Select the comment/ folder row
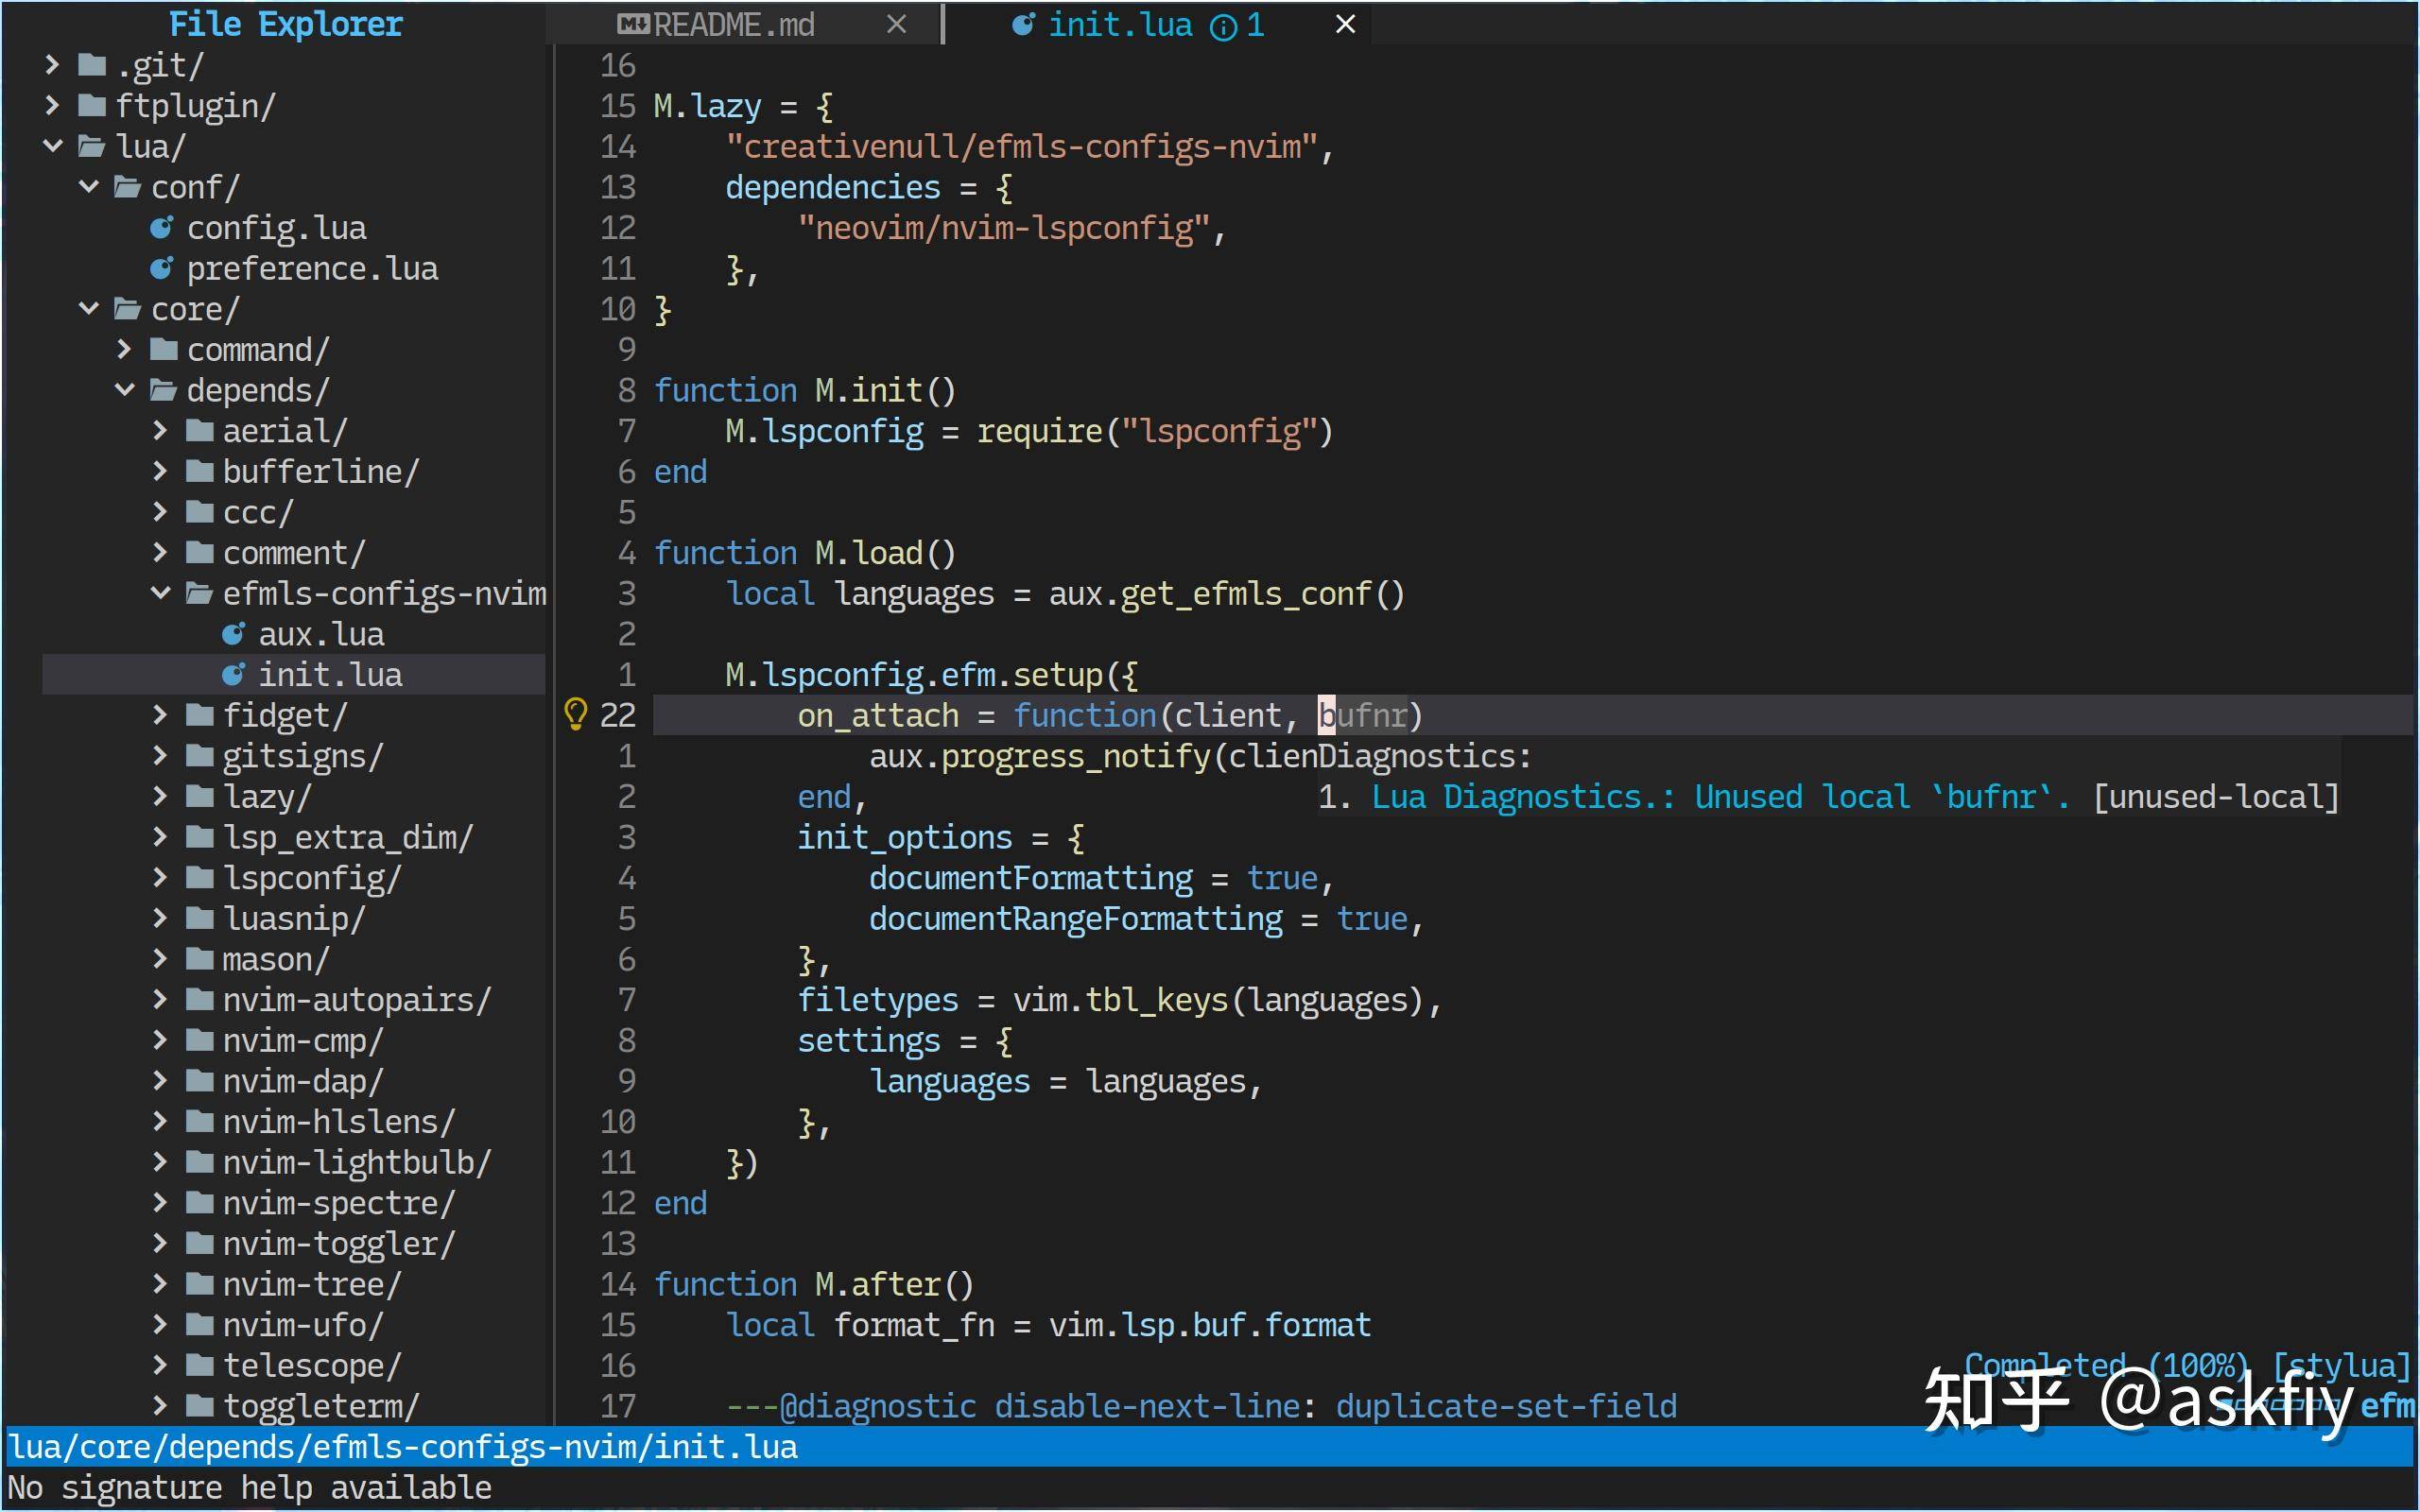The width and height of the screenshot is (2420, 1512). pyautogui.click(x=293, y=553)
